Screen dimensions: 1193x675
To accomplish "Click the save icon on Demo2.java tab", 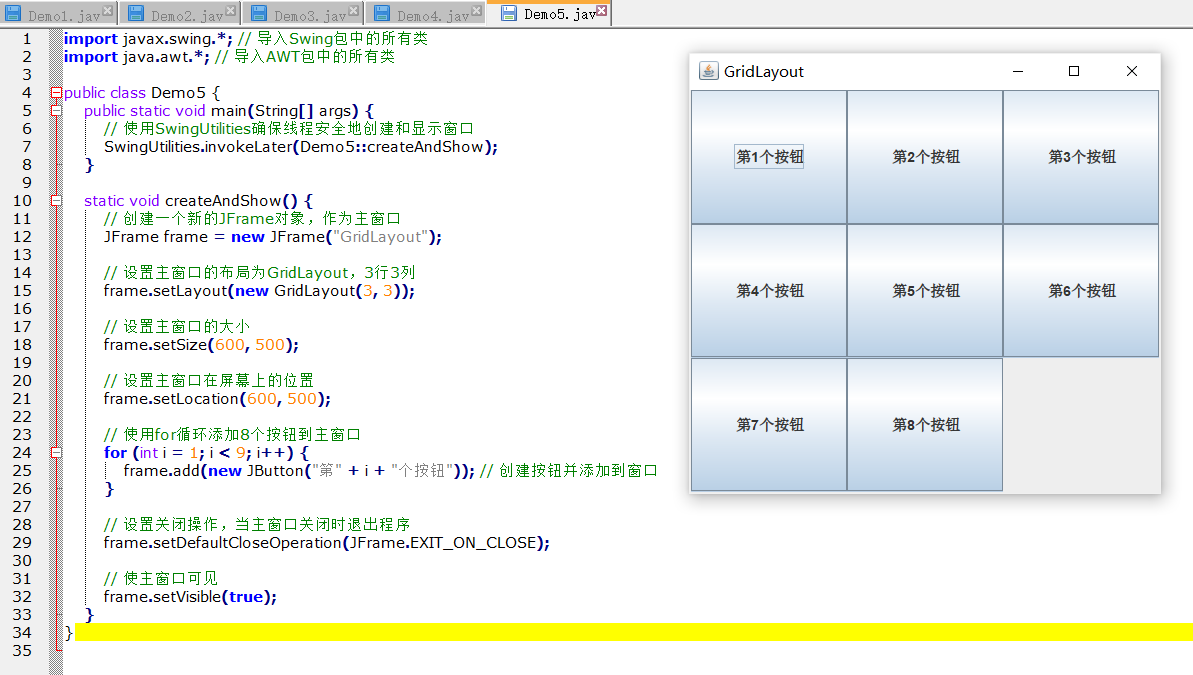I will pyautogui.click(x=135, y=15).
